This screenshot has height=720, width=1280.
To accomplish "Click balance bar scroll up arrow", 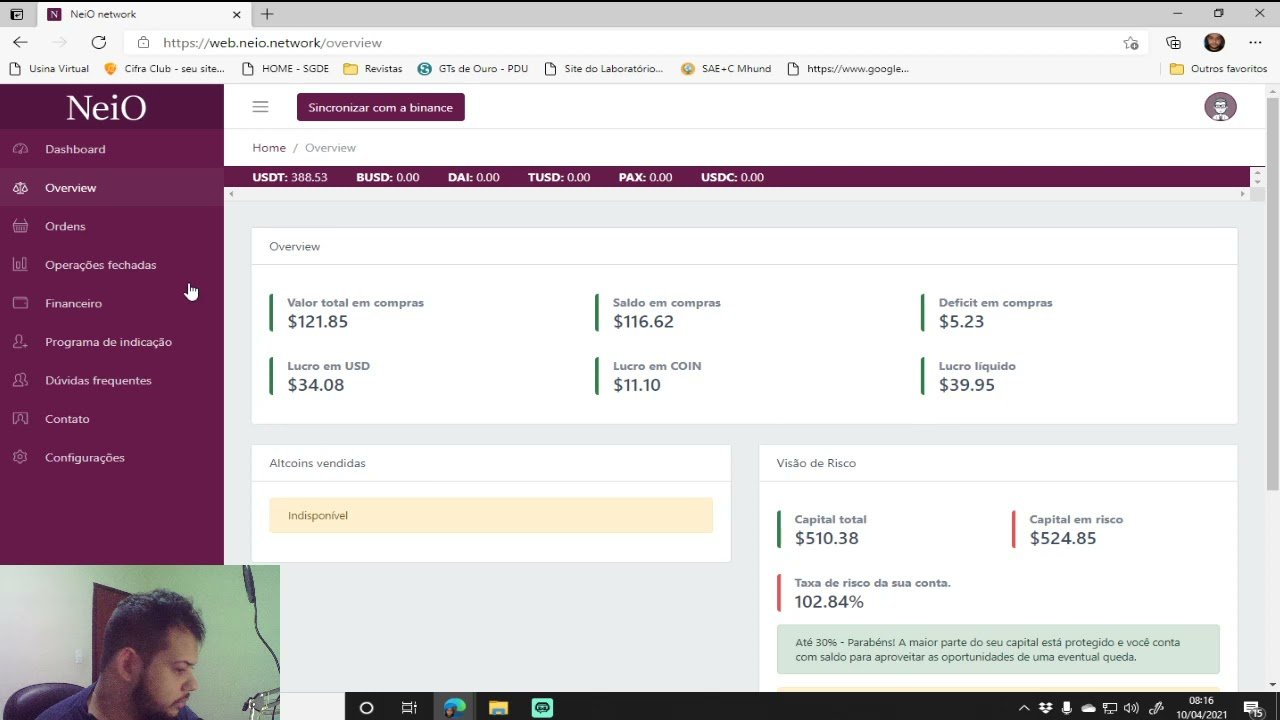I will coord(1257,173).
